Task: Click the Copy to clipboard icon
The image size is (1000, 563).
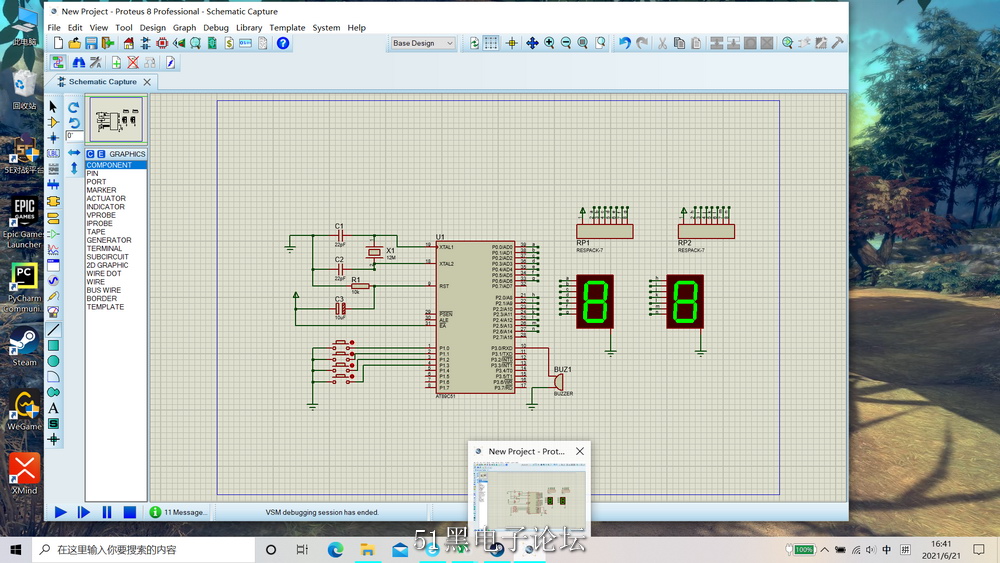Action: 679,43
